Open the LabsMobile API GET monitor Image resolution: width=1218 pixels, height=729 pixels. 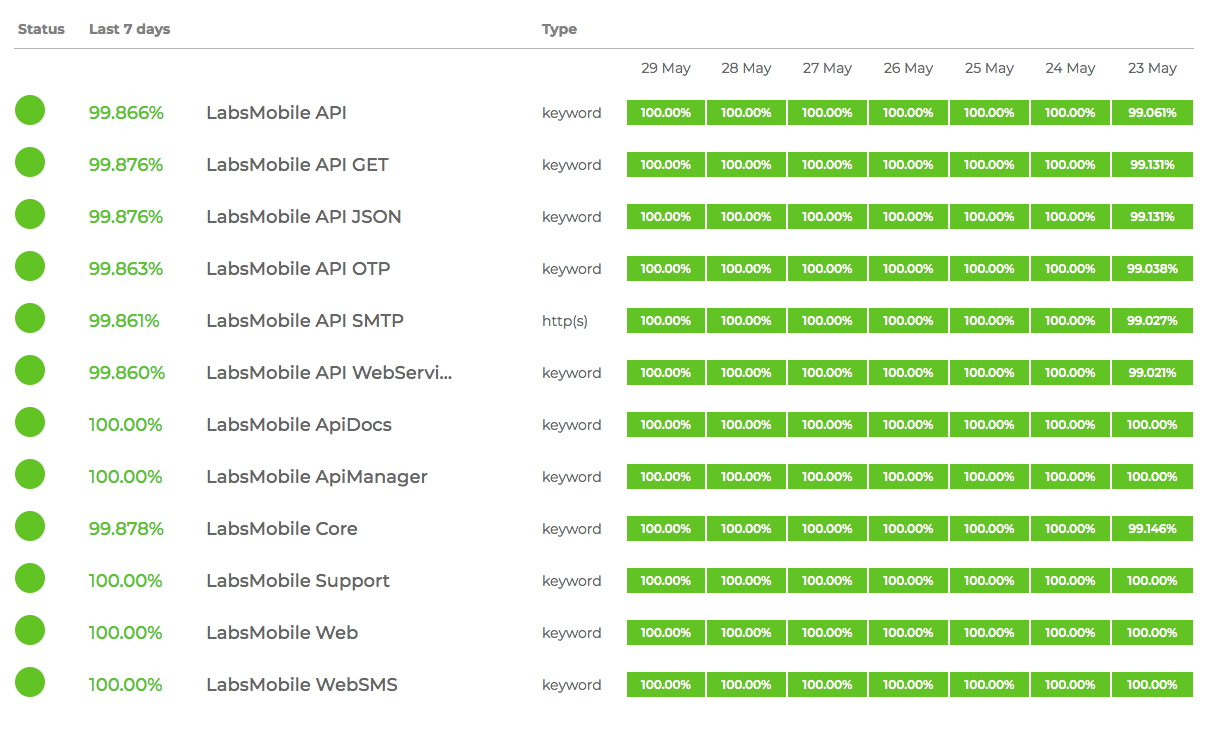point(297,165)
